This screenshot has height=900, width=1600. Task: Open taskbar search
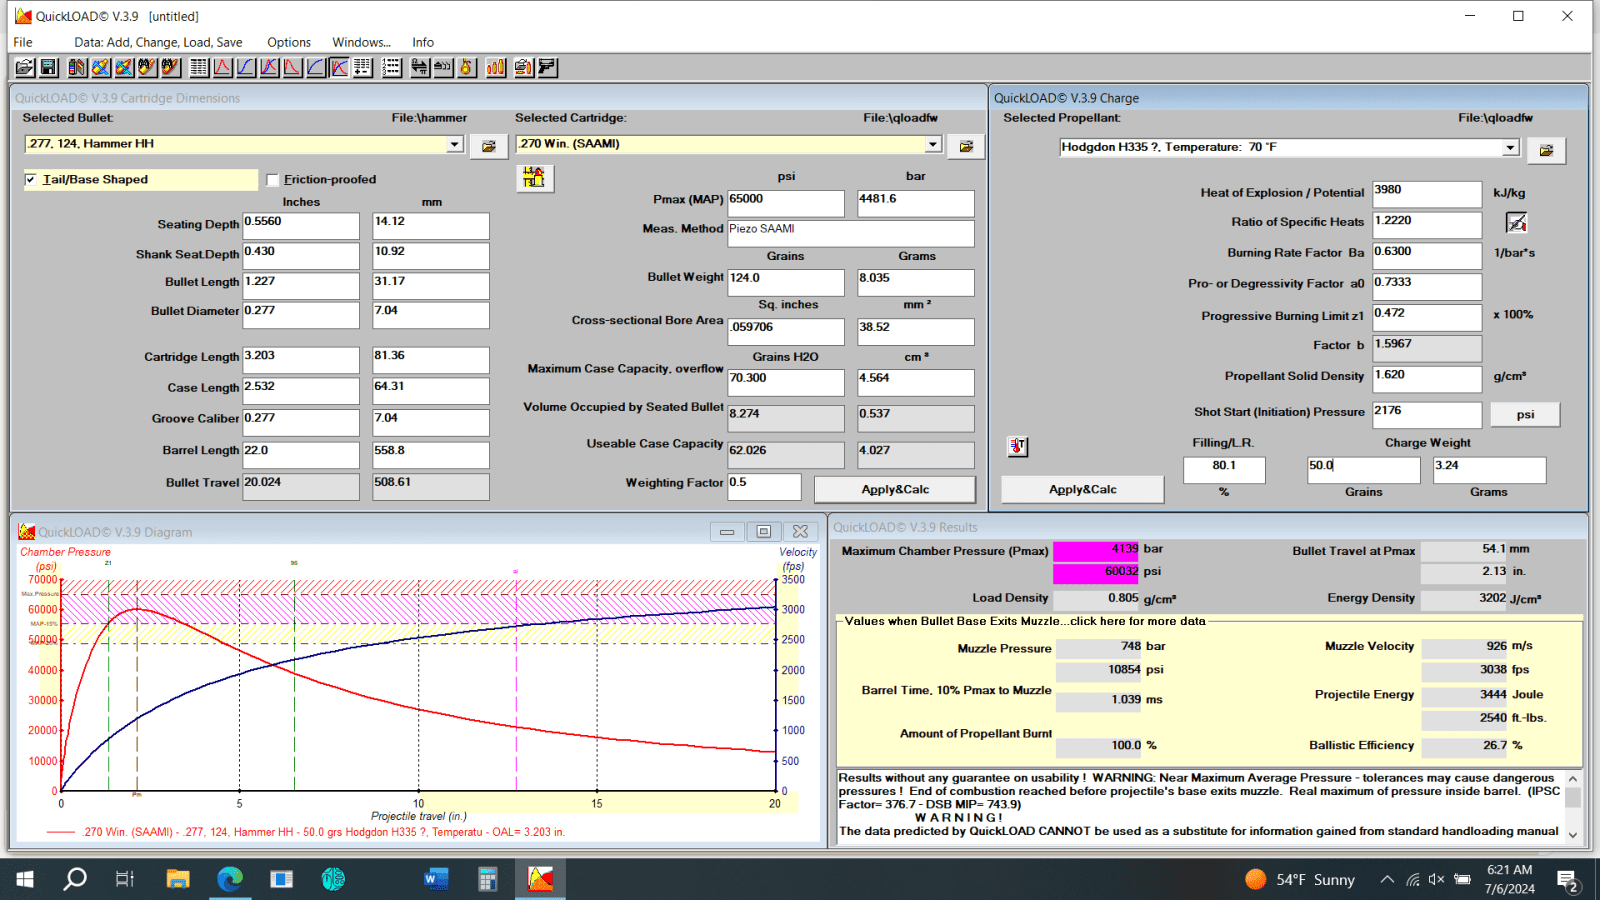click(75, 879)
